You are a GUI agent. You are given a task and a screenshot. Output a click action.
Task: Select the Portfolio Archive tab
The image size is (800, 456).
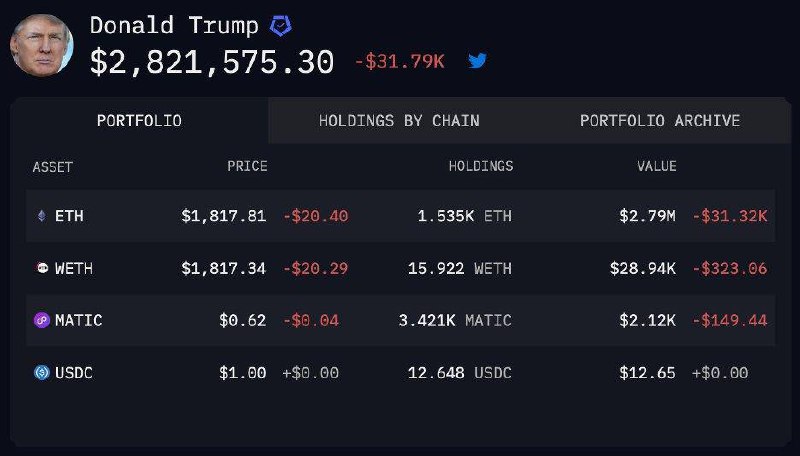660,121
